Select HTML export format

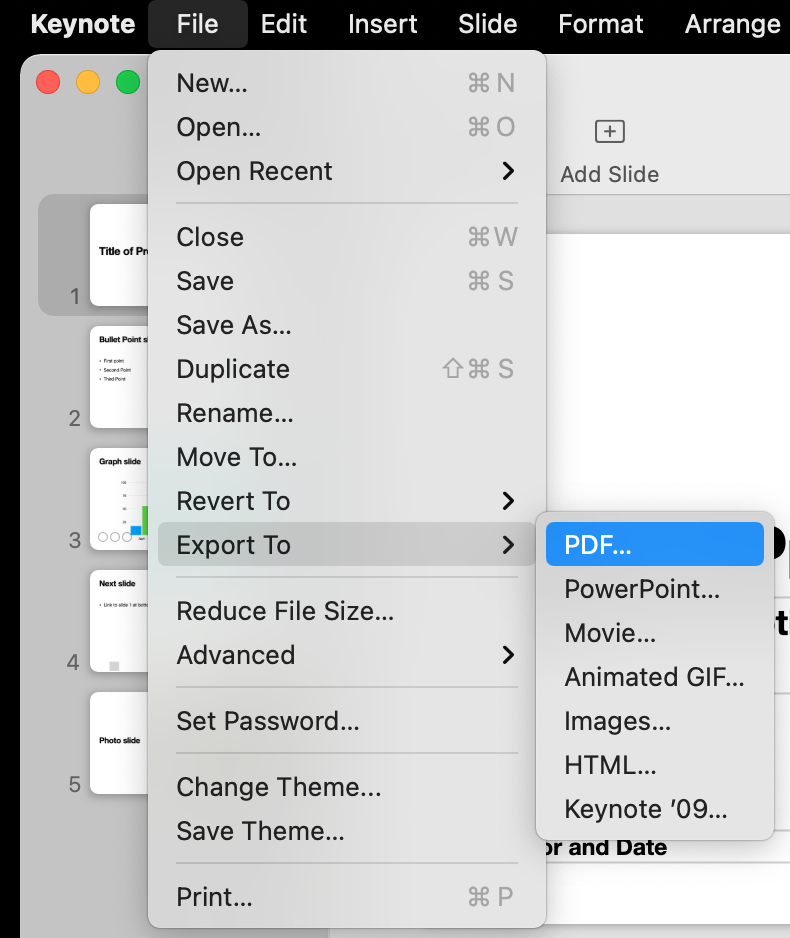(x=610, y=765)
